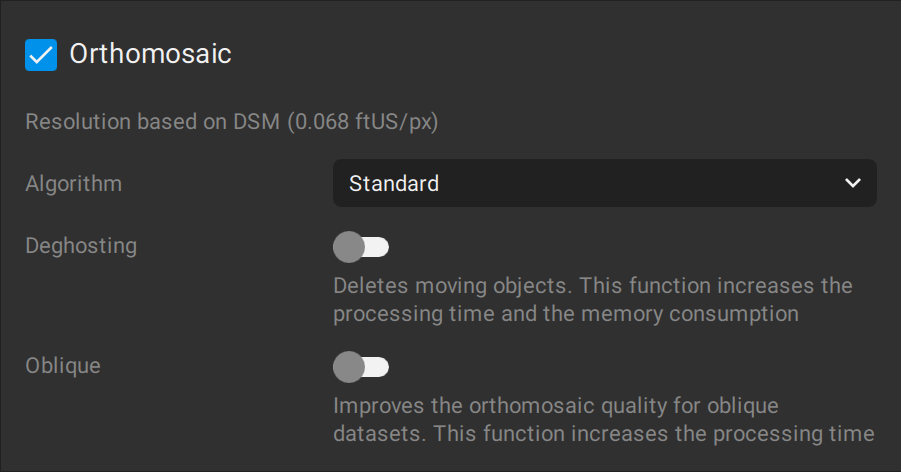Click the Deghosting setting label
Screen dimensions: 901x472
[81, 245]
